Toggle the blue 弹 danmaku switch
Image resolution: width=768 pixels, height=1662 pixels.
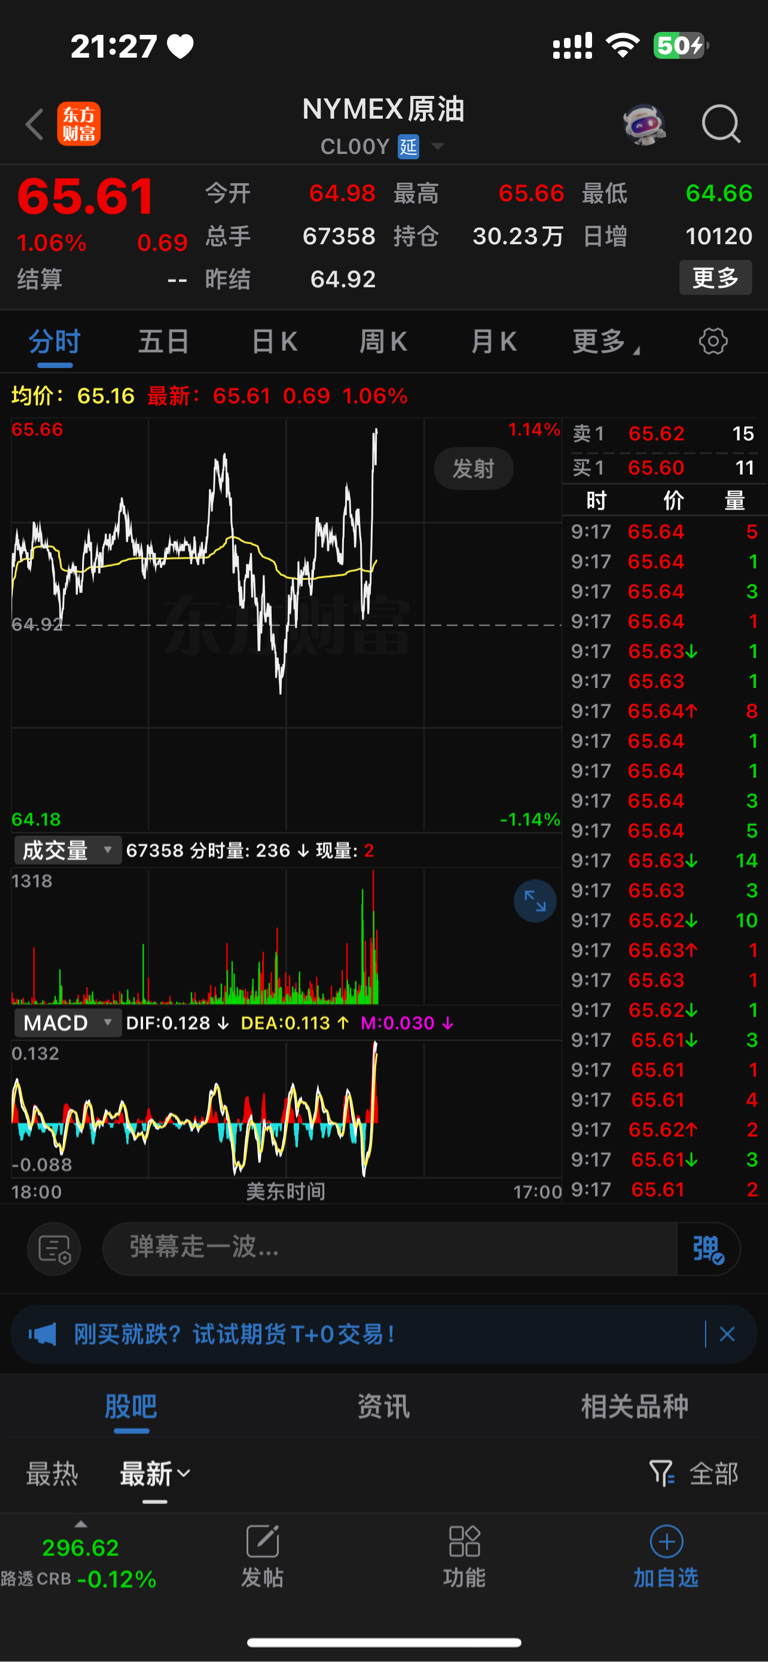708,1248
